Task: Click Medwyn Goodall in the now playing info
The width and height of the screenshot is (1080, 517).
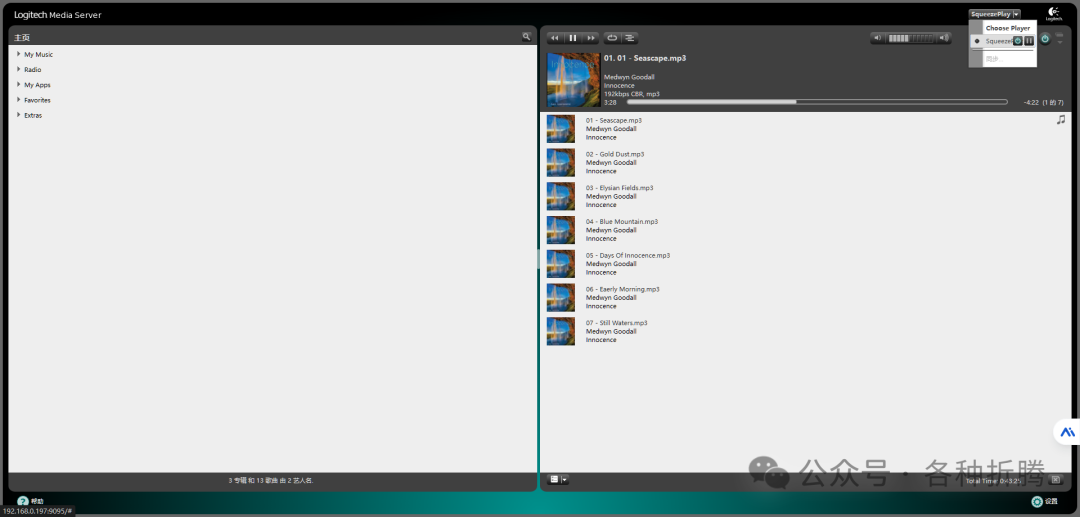Action: pos(629,77)
